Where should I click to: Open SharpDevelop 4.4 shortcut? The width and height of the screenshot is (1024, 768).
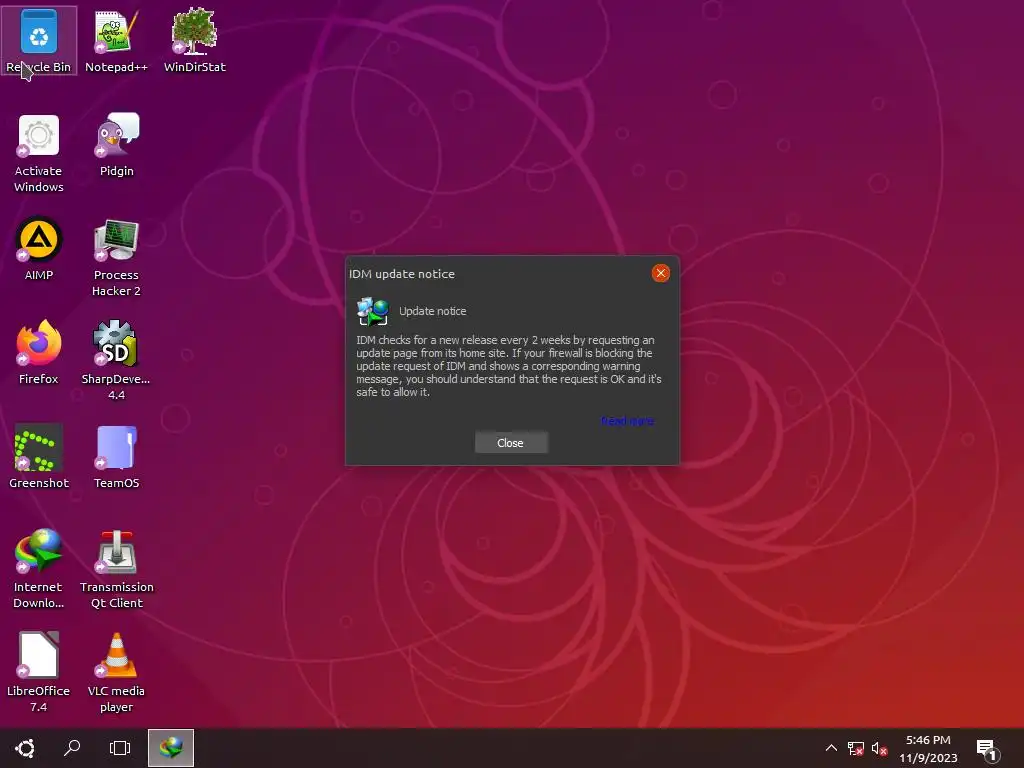coord(116,360)
